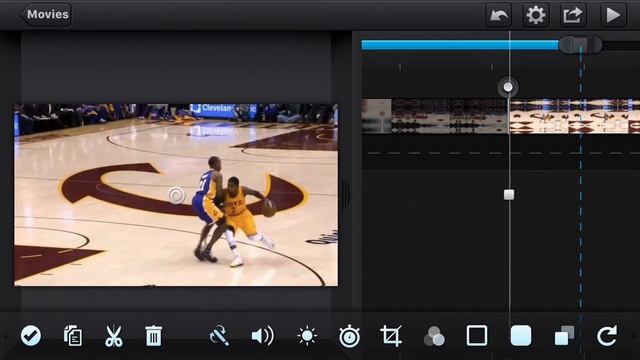Viewport: 640px width, 360px height.
Task: Split clip with the scissors icon
Action: [x=113, y=336]
